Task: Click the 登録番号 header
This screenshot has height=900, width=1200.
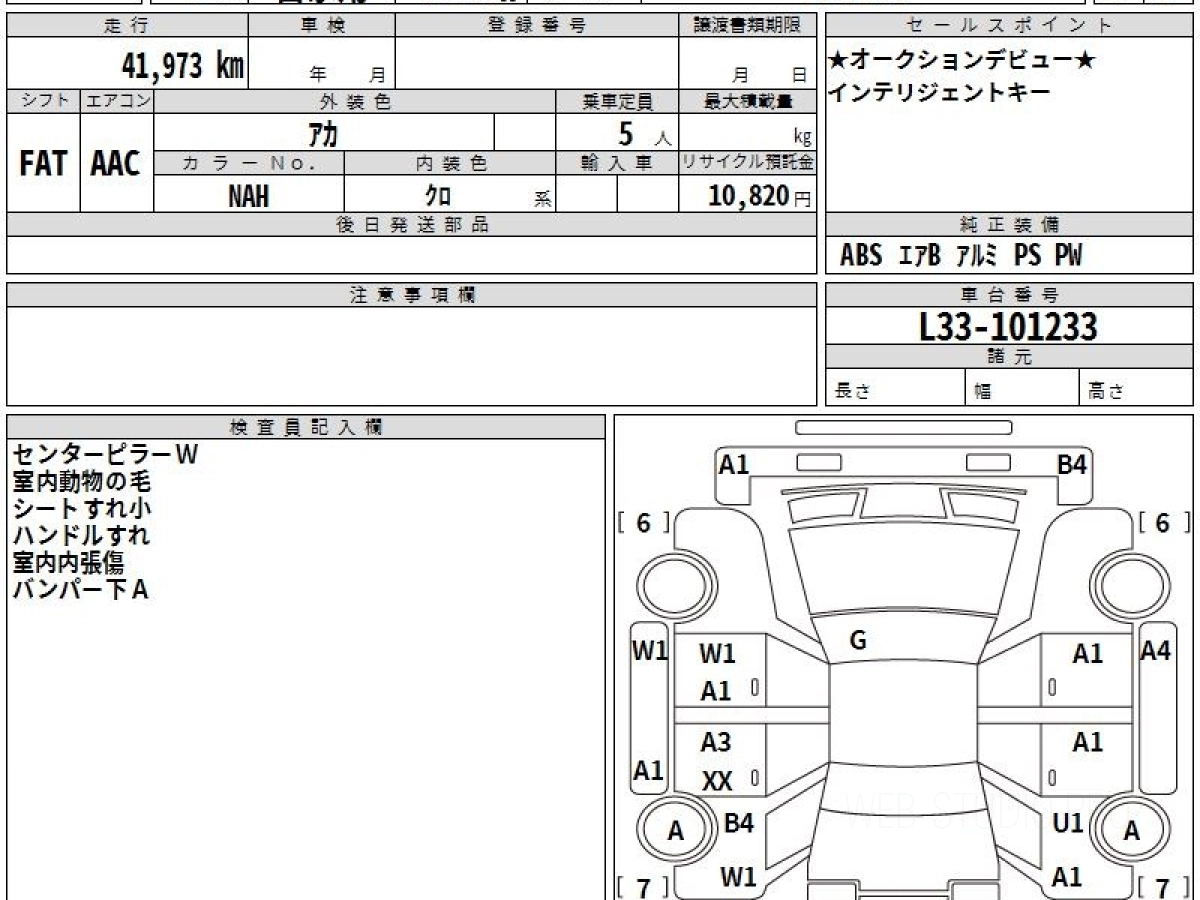Action: point(537,26)
